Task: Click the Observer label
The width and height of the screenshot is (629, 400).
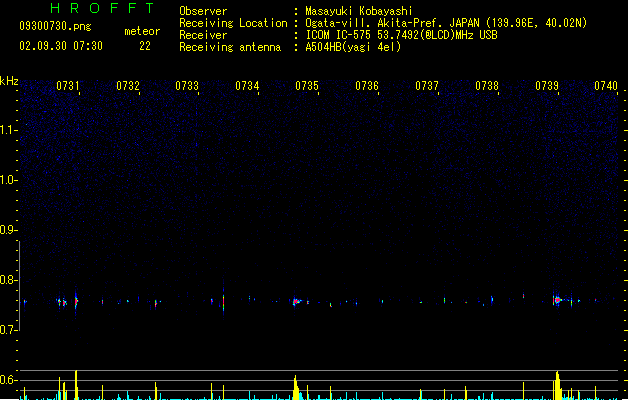Action: click(x=203, y=11)
